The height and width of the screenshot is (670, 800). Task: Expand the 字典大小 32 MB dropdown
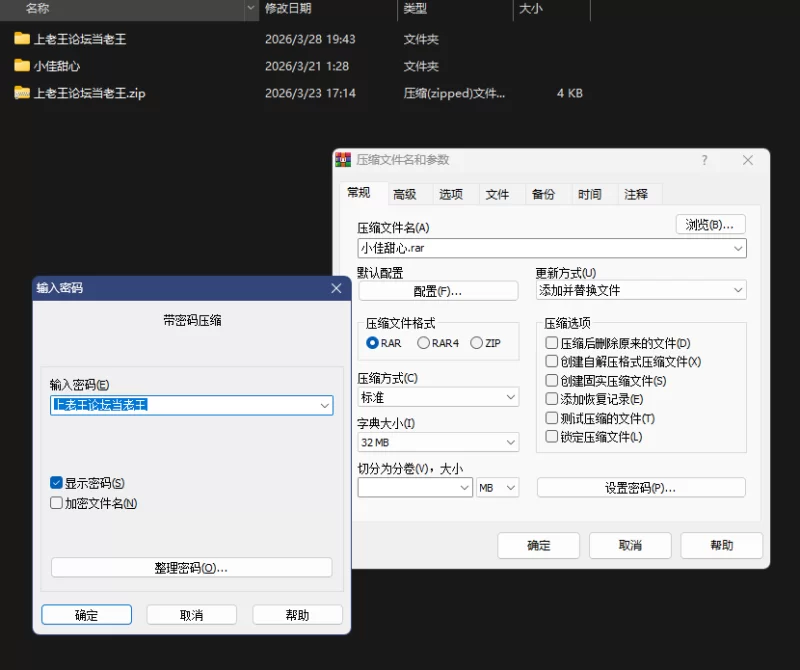click(x=510, y=442)
